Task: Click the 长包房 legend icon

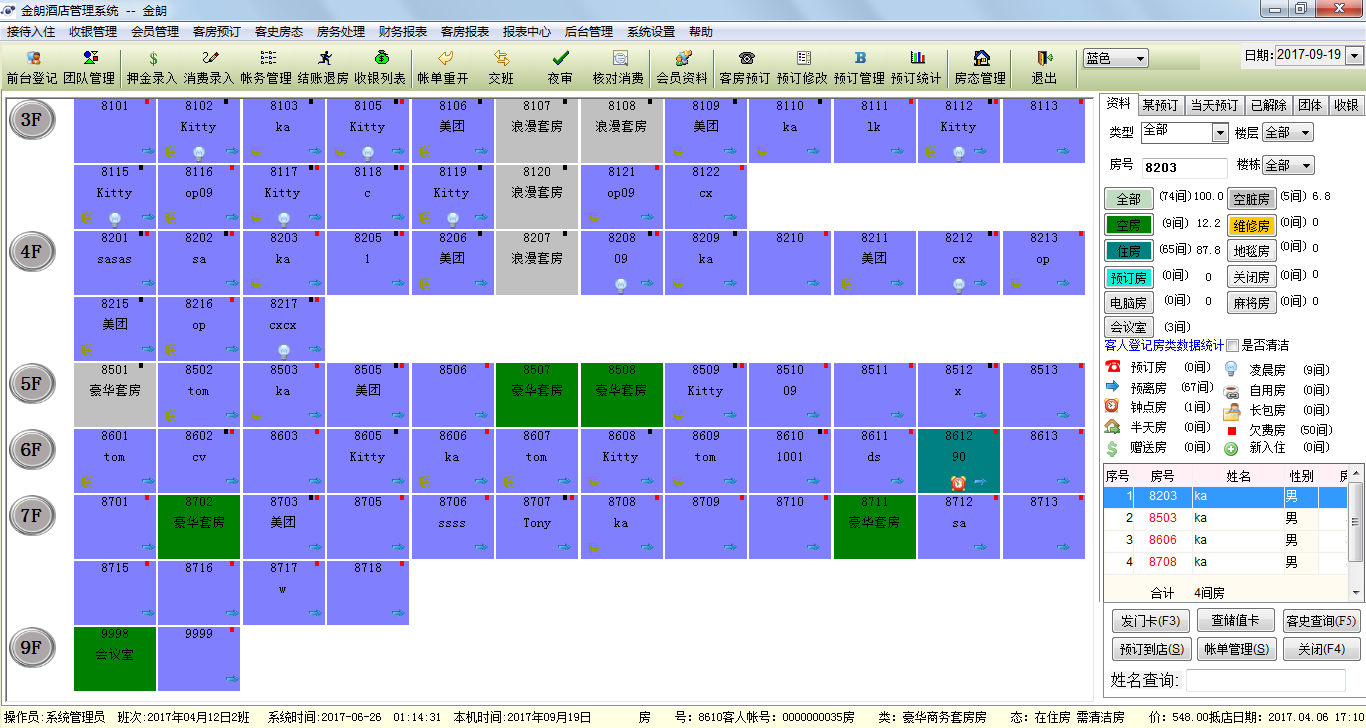Action: click(1231, 409)
